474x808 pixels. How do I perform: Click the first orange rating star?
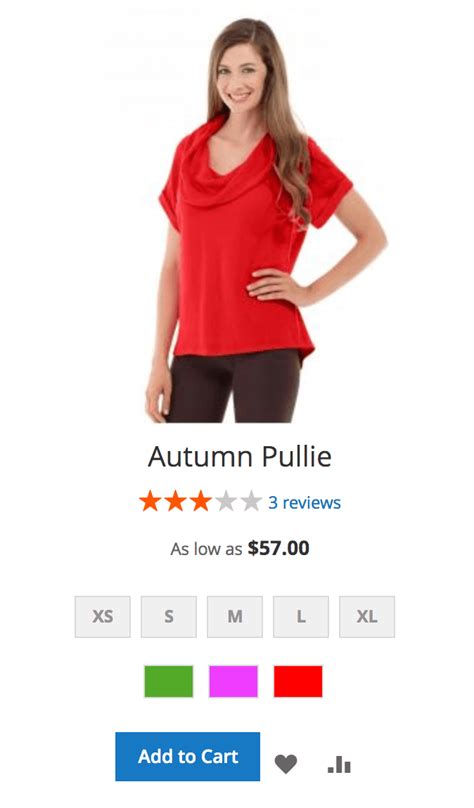coord(150,501)
